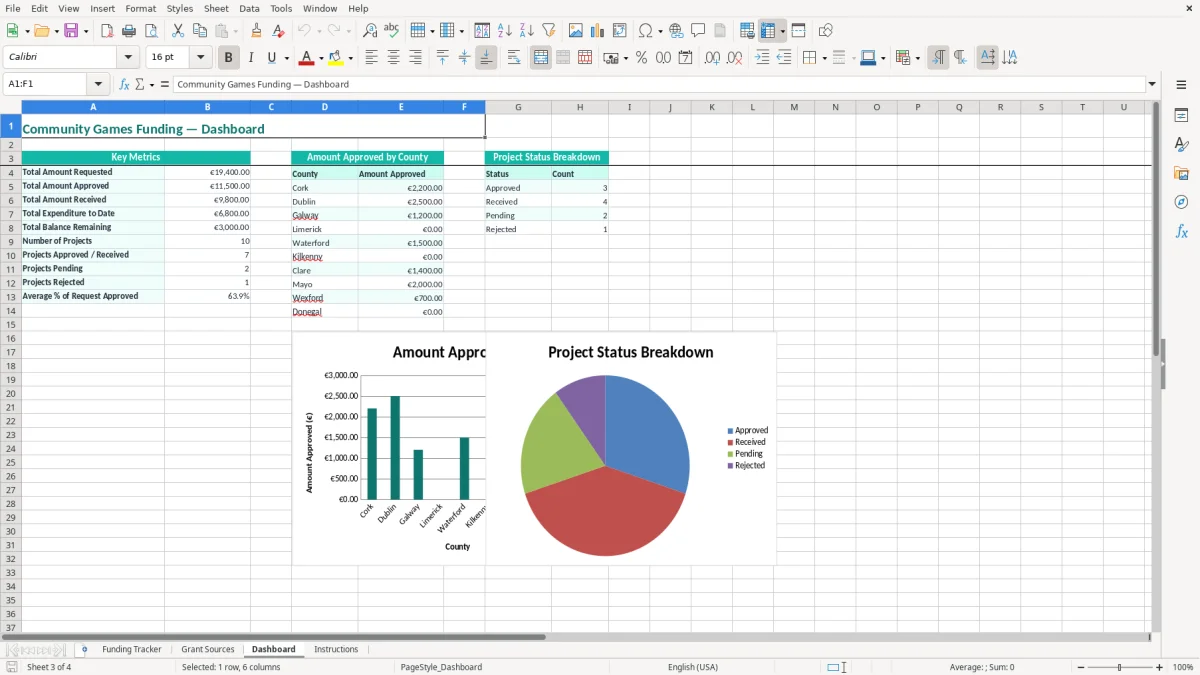Expand the formula bar
This screenshot has width=1200, height=675.
point(1152,84)
